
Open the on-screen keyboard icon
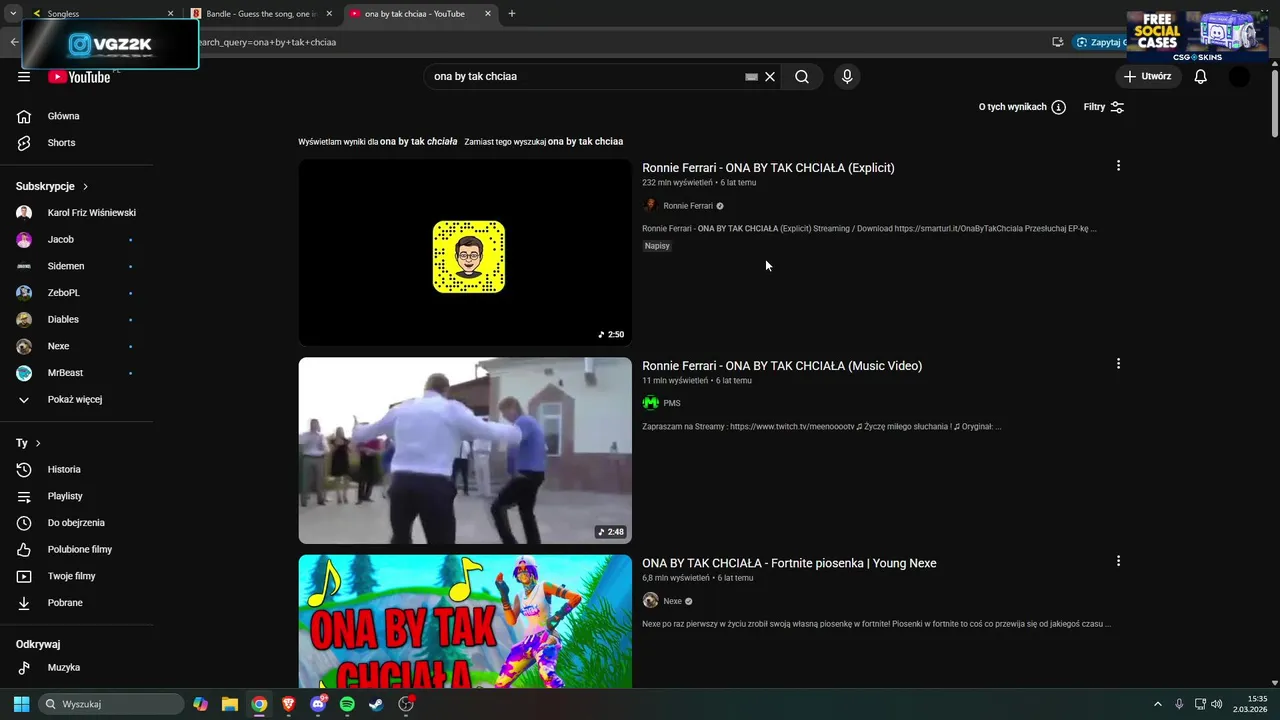point(751,77)
